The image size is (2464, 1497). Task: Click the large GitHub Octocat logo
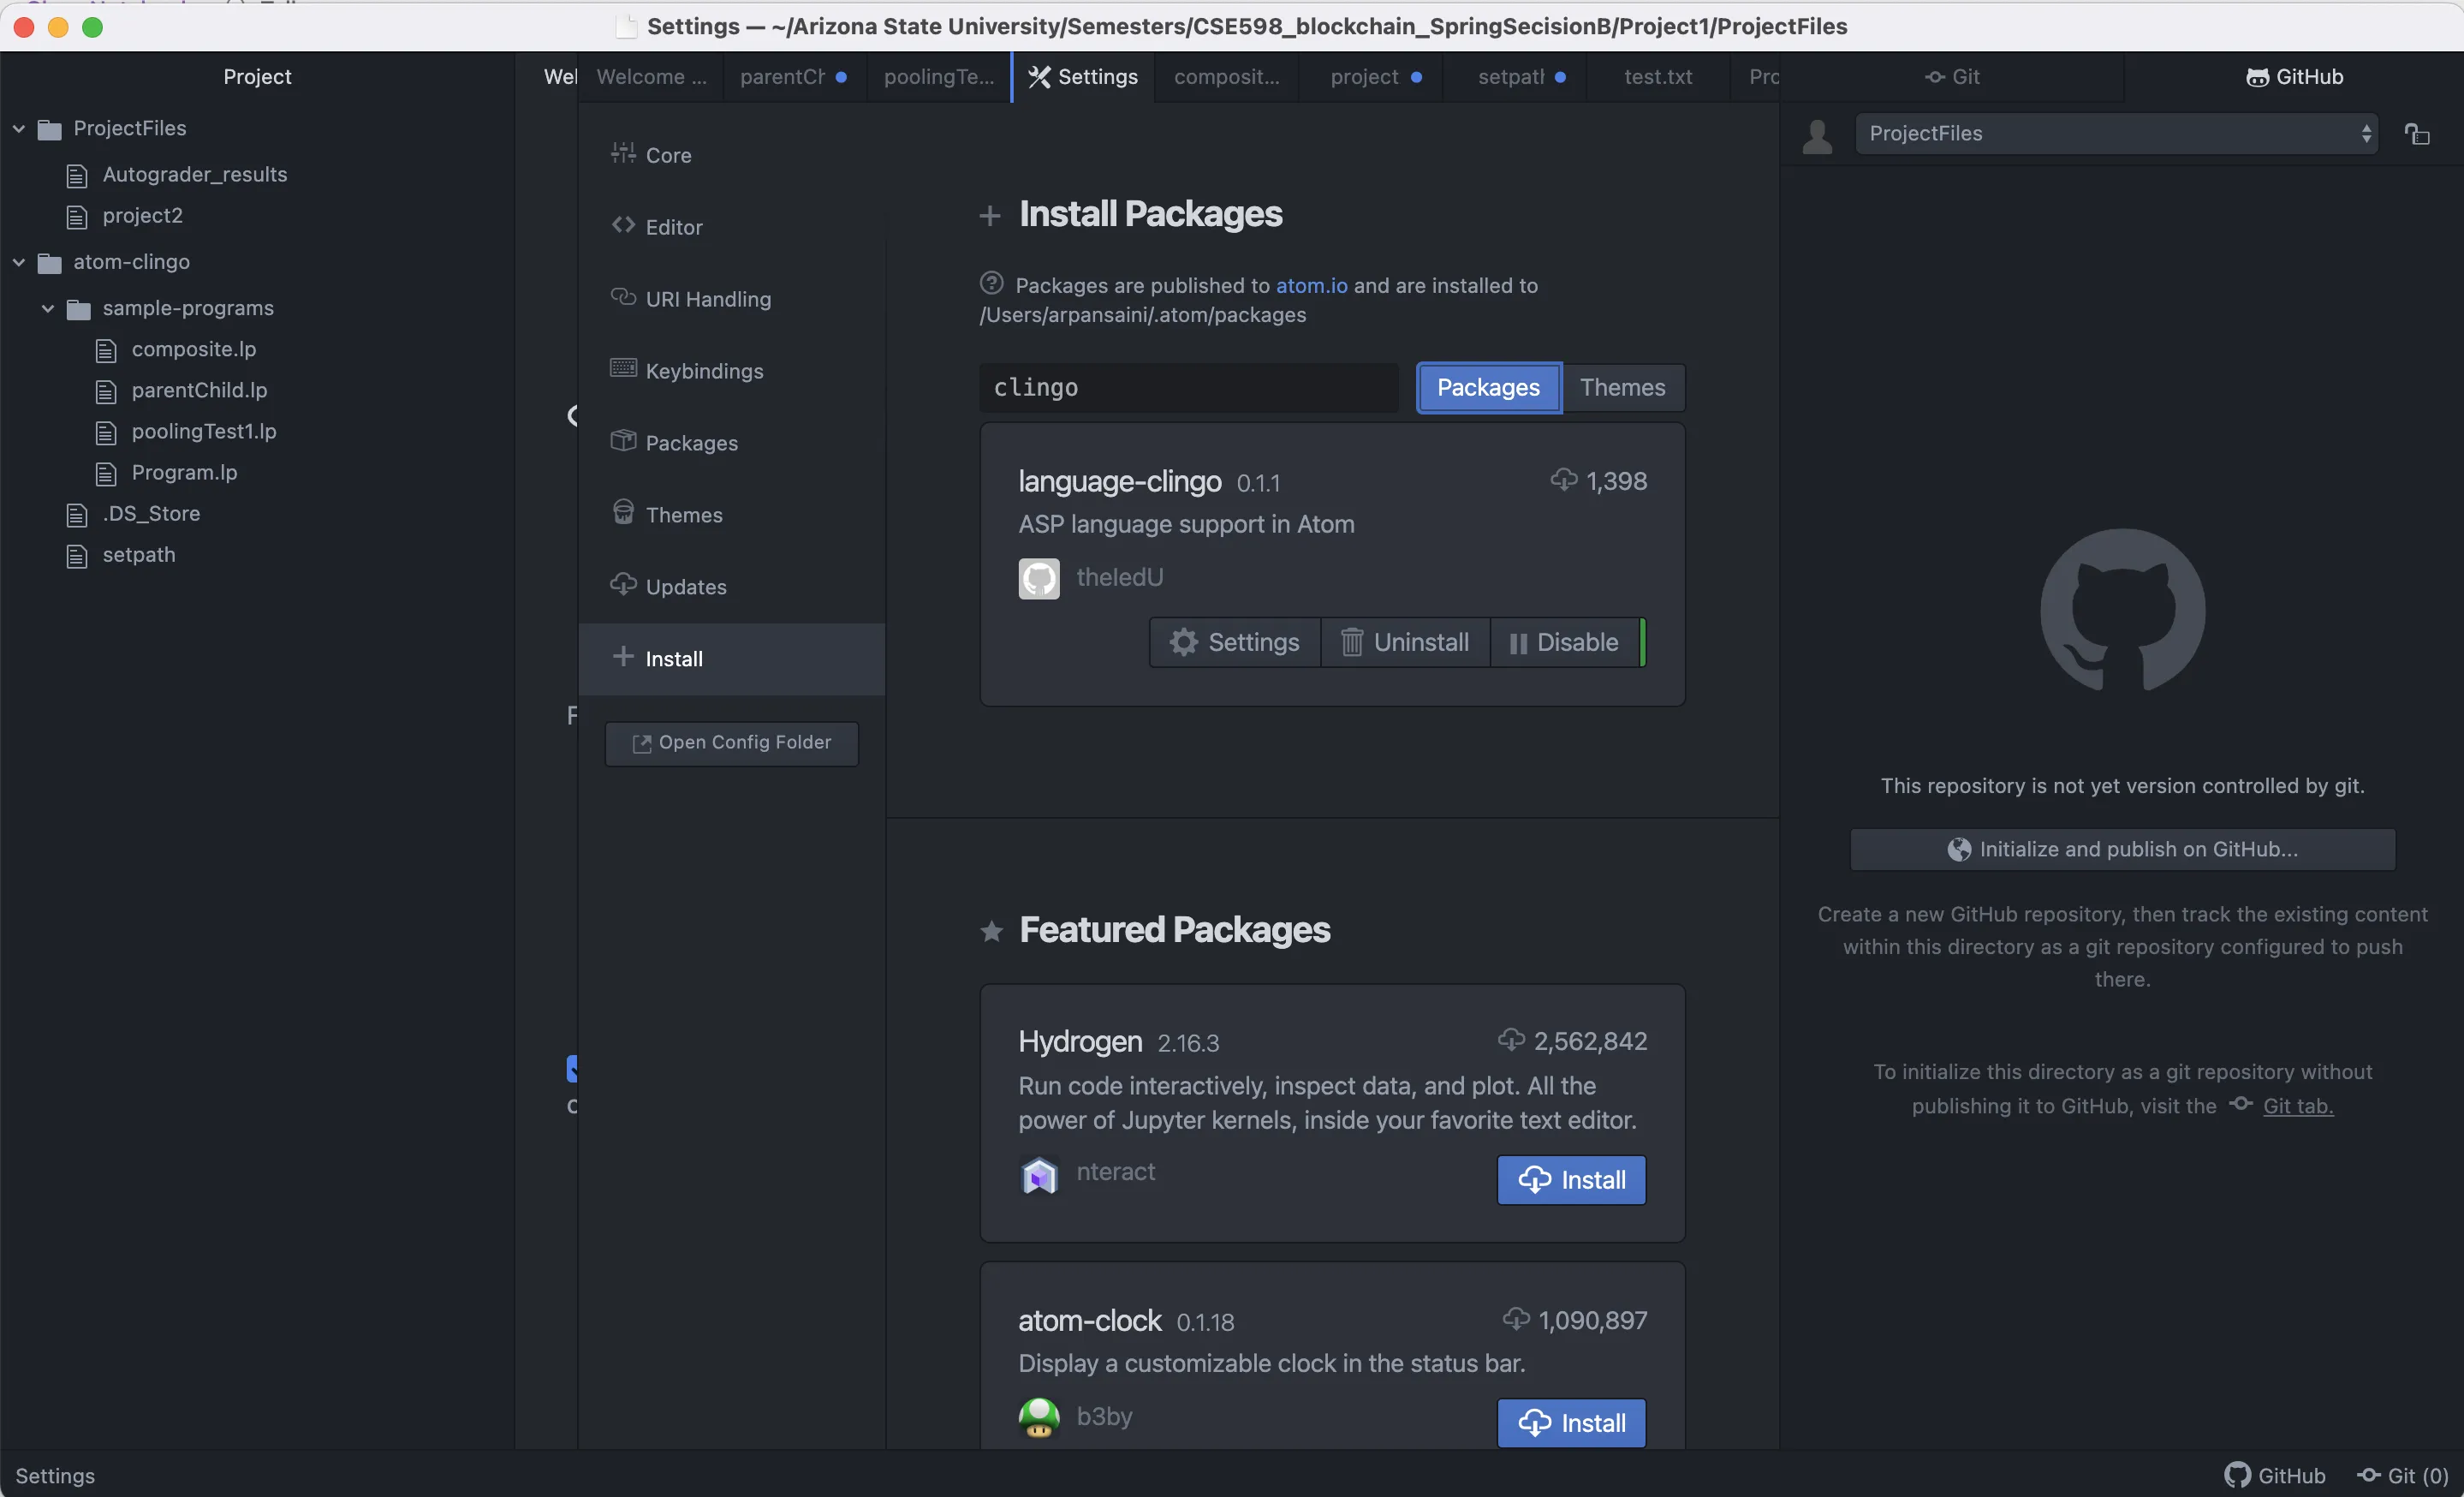pyautogui.click(x=2122, y=610)
